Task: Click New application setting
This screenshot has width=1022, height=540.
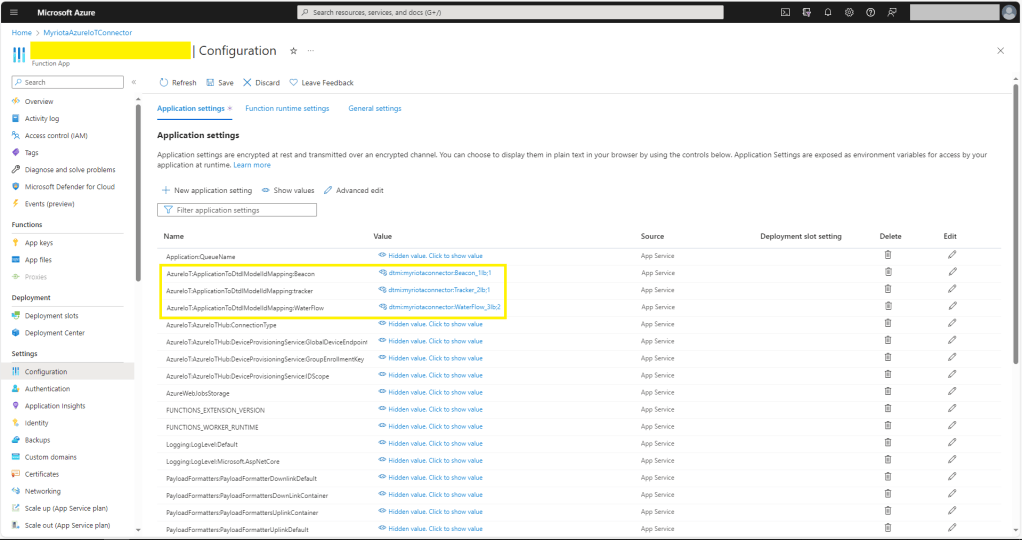Action: [x=207, y=190]
